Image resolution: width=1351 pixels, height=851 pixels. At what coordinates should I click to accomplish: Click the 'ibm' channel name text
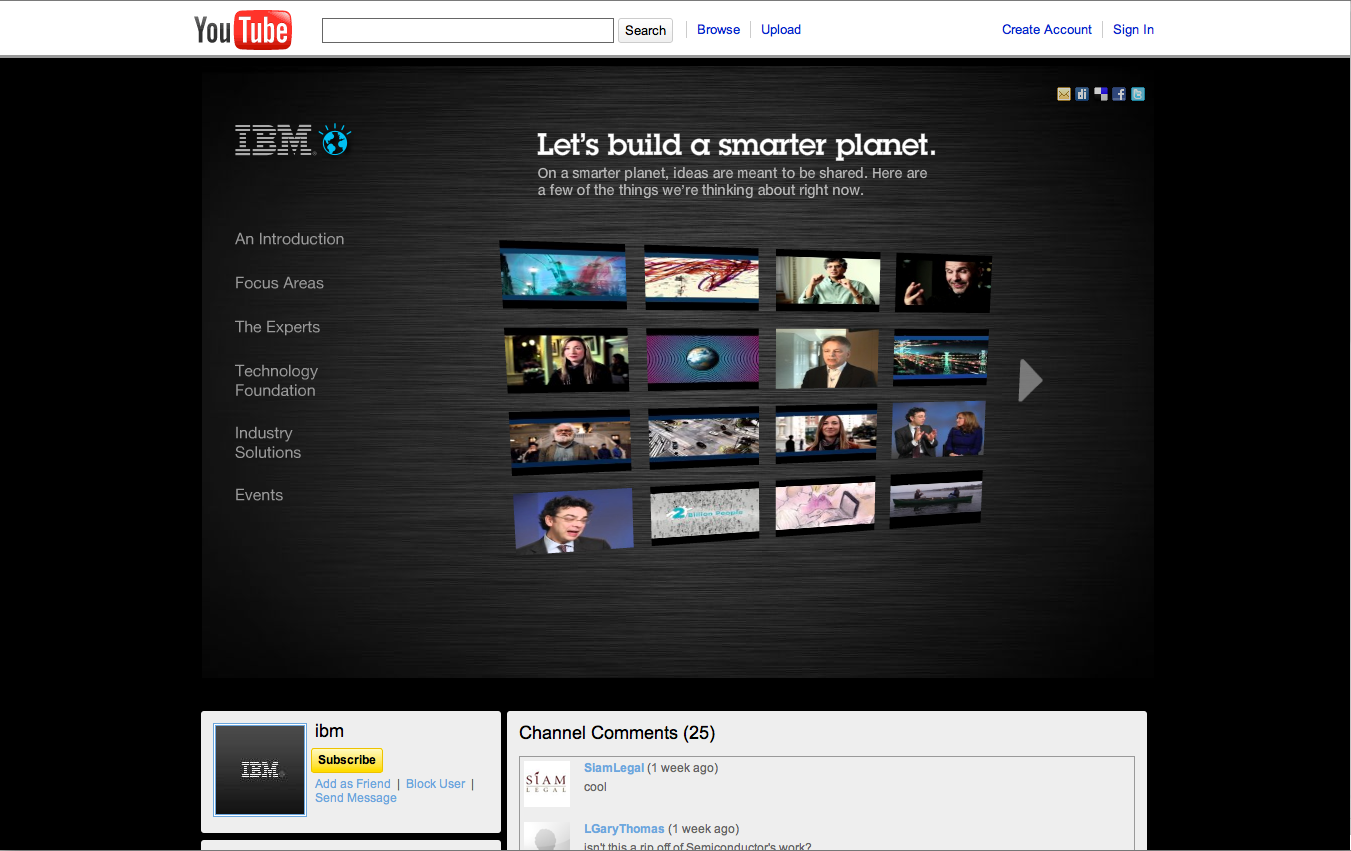[330, 731]
